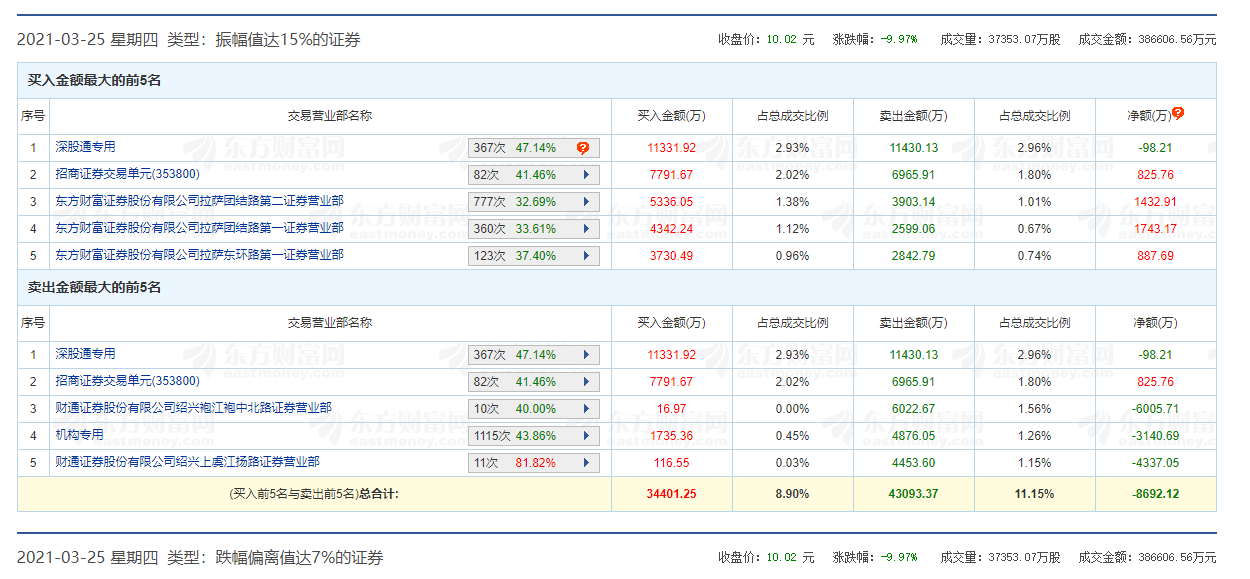The width and height of the screenshot is (1250, 579).
Task: Open 东方财富证券拉萨团结路第一证券营业部 link
Action: click(x=199, y=228)
